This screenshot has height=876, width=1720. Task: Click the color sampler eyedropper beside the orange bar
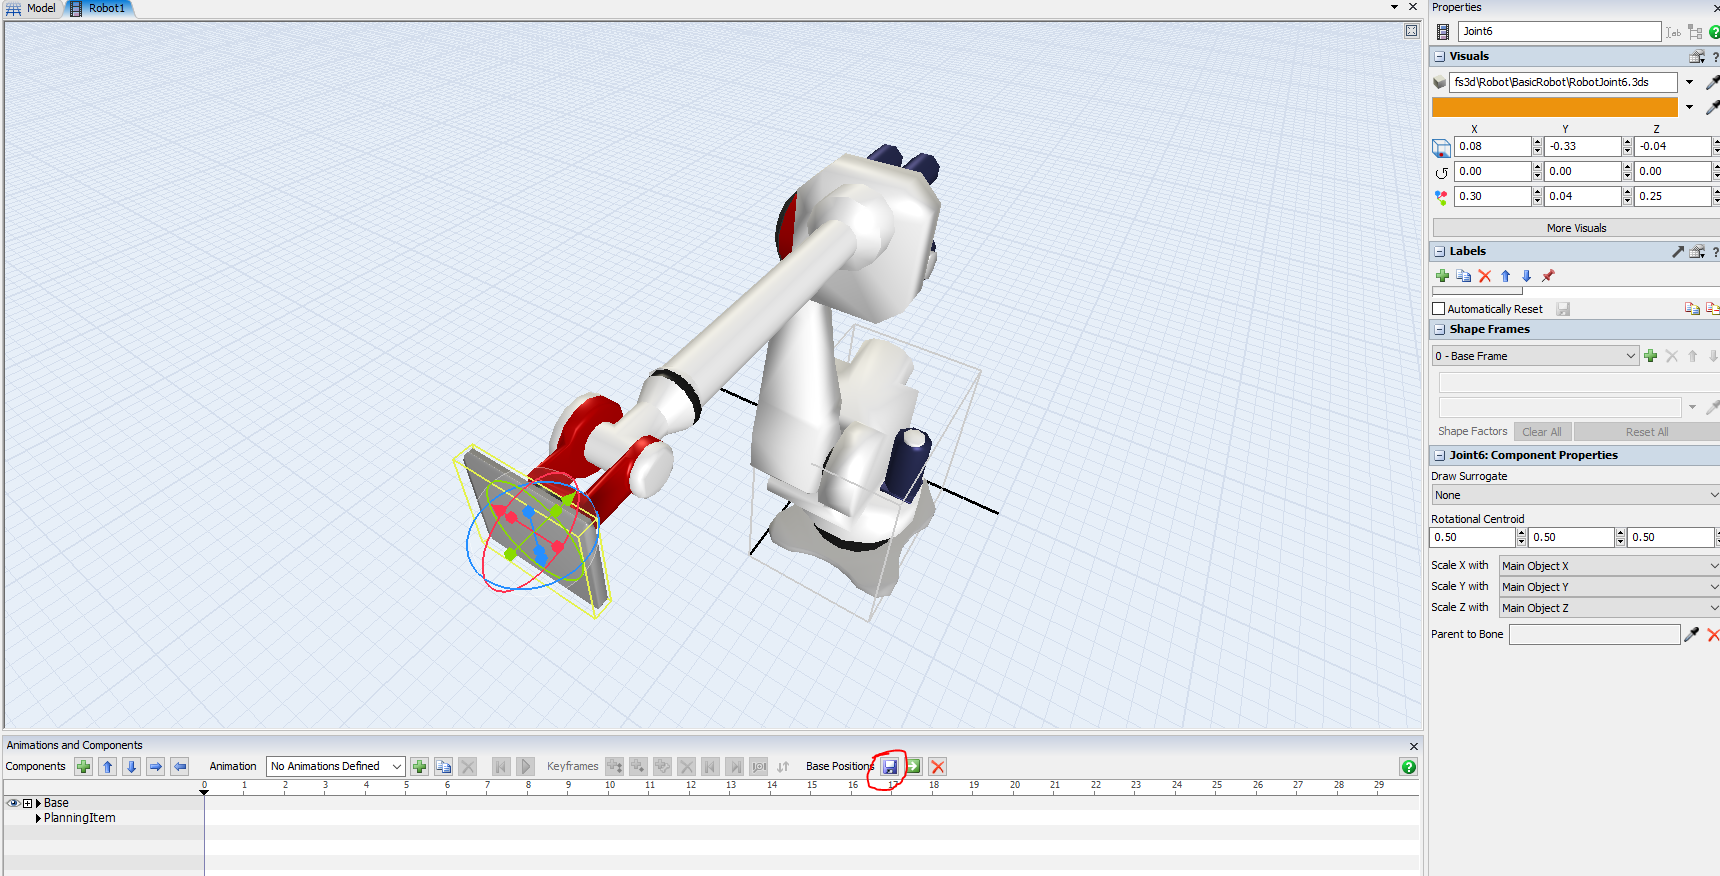click(1711, 107)
